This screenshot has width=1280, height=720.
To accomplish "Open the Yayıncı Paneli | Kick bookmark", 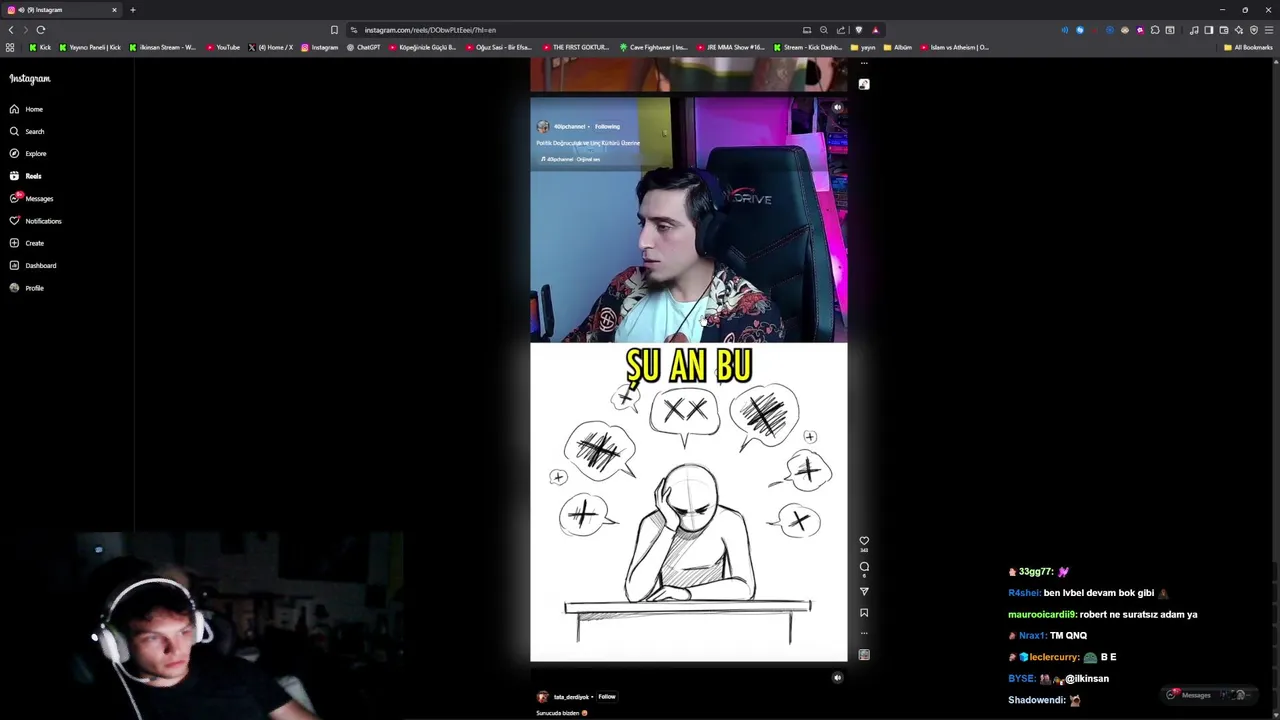I will coord(90,47).
